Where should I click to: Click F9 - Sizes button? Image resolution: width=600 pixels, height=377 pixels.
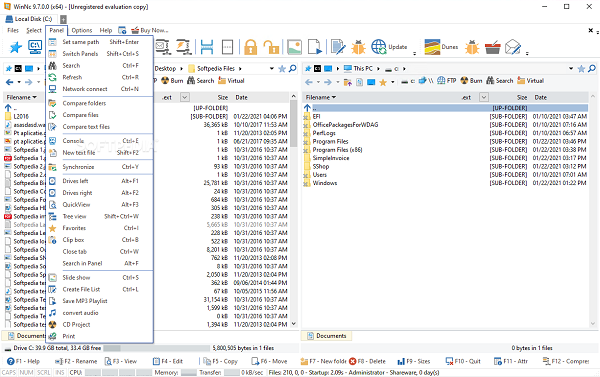pyautogui.click(x=414, y=361)
